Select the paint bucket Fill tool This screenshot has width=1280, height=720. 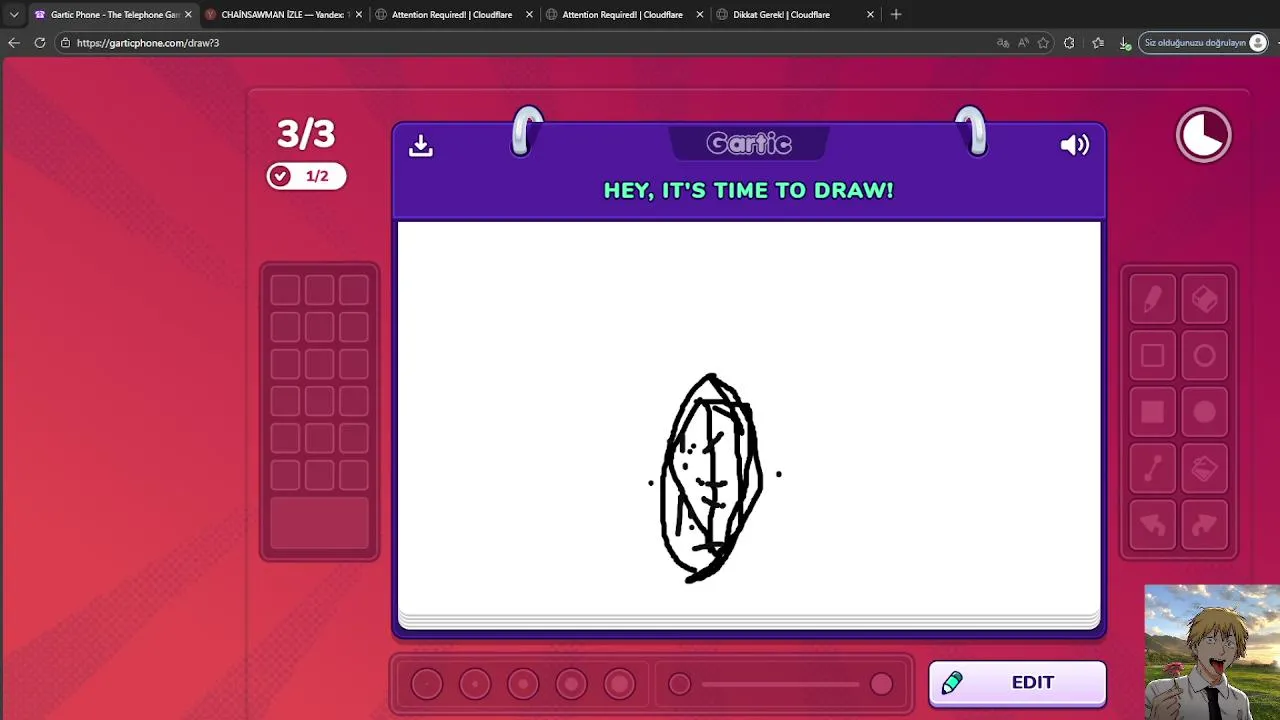(1205, 468)
